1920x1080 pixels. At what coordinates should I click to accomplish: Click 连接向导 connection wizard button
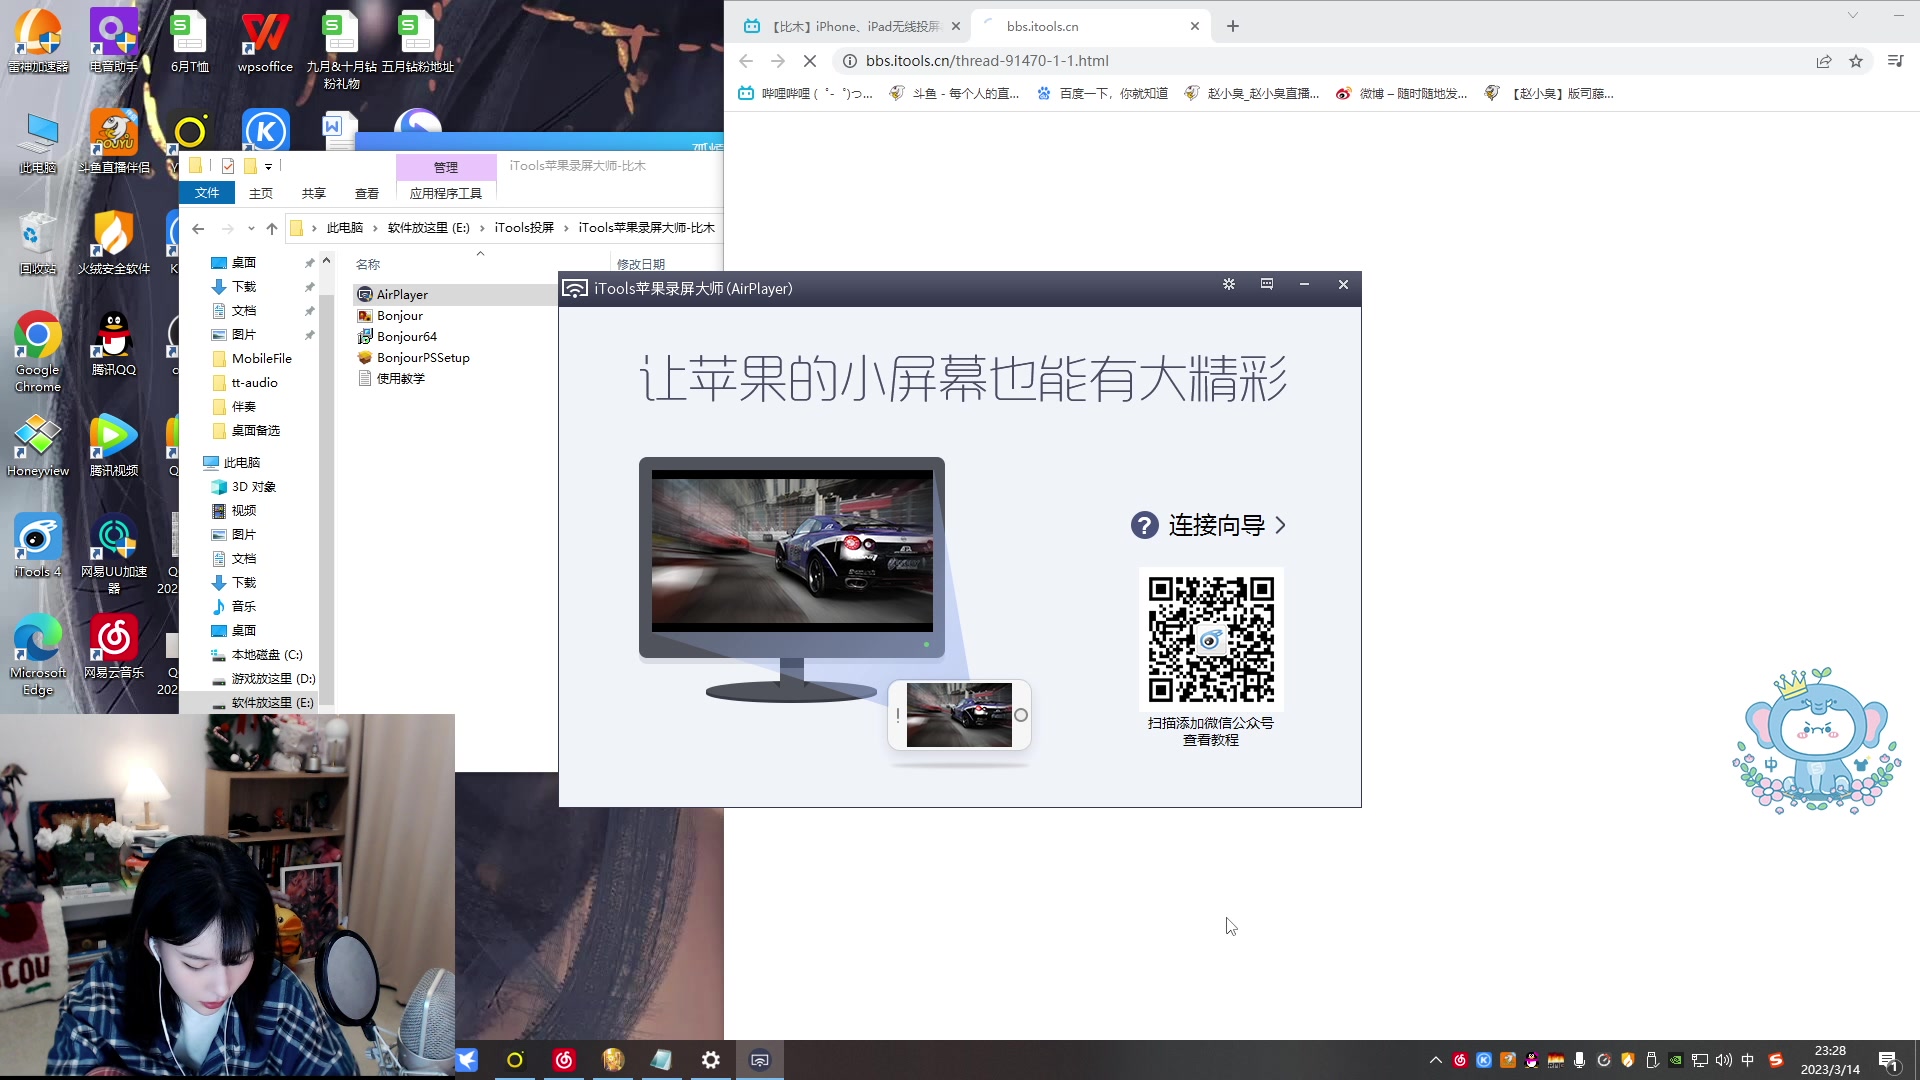pyautogui.click(x=1211, y=525)
